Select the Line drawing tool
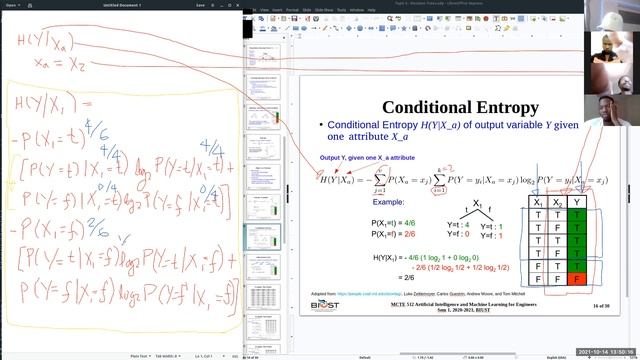Image resolution: width=640 pixels, height=360 pixels. (287, 28)
